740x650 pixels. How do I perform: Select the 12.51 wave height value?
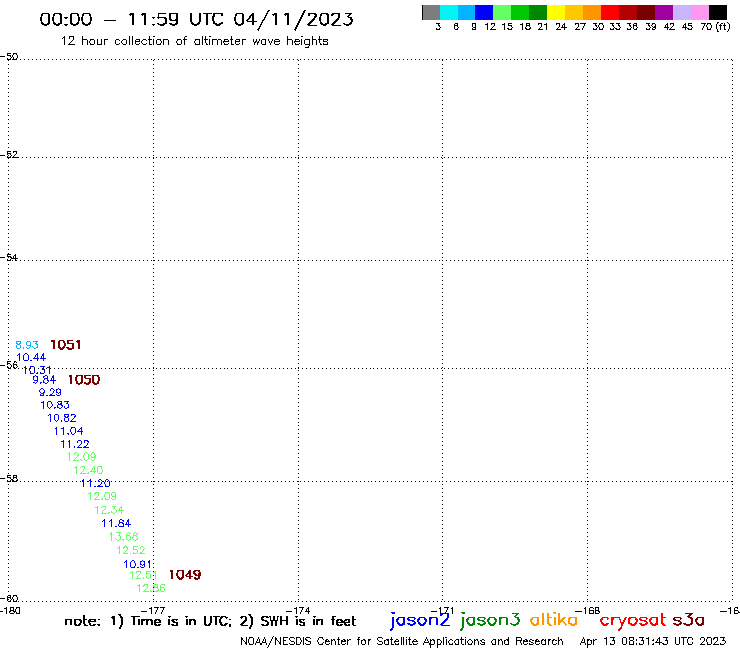point(143,575)
